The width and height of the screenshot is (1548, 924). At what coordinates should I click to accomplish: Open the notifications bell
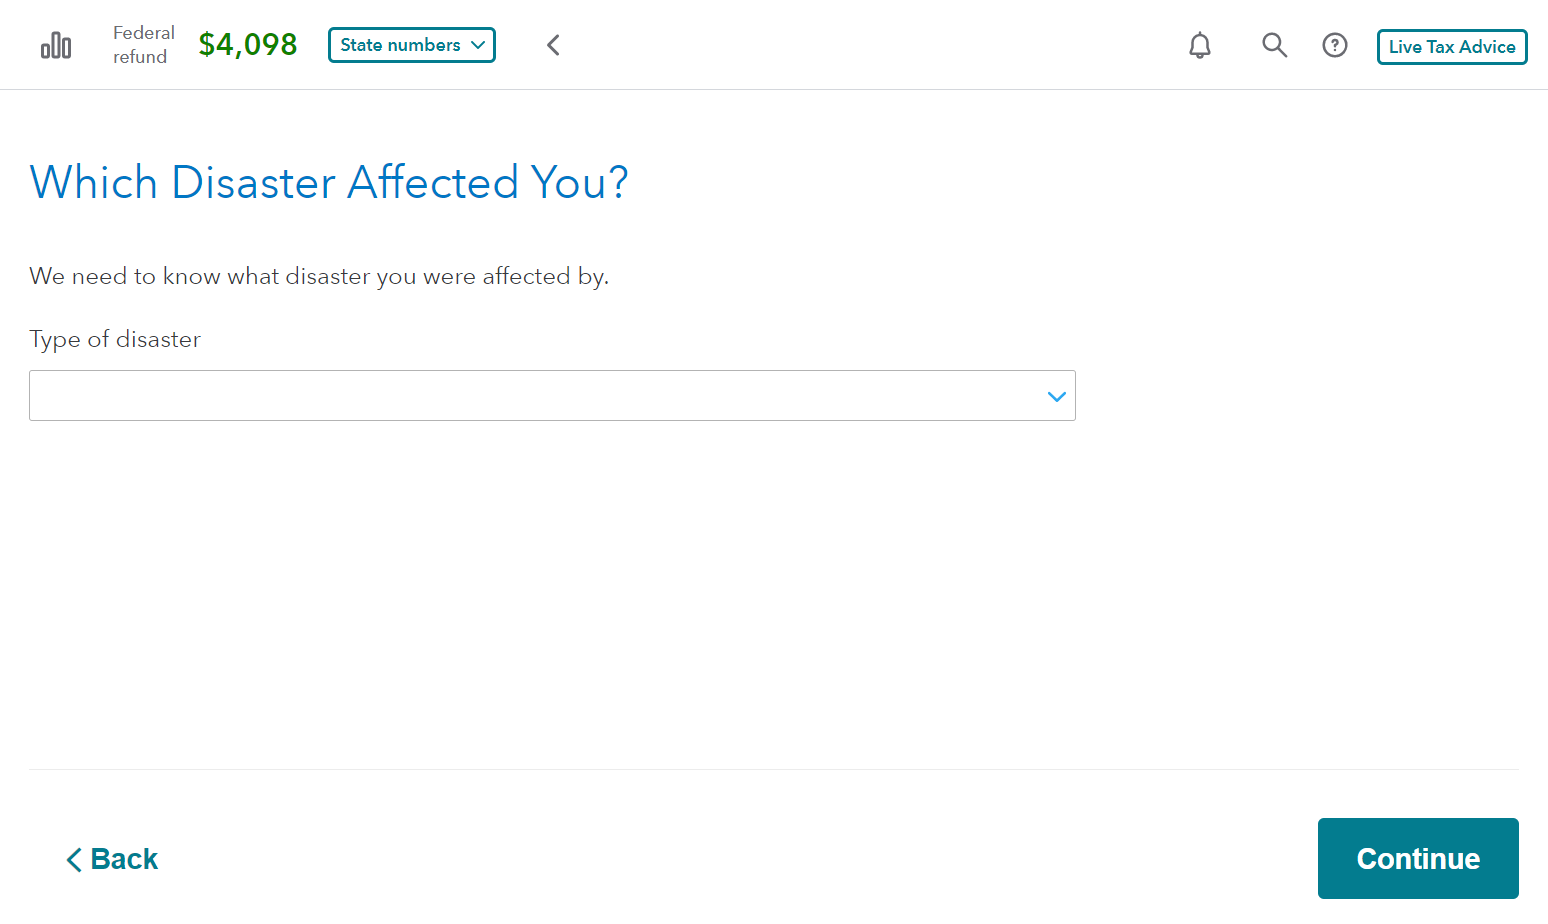point(1200,45)
